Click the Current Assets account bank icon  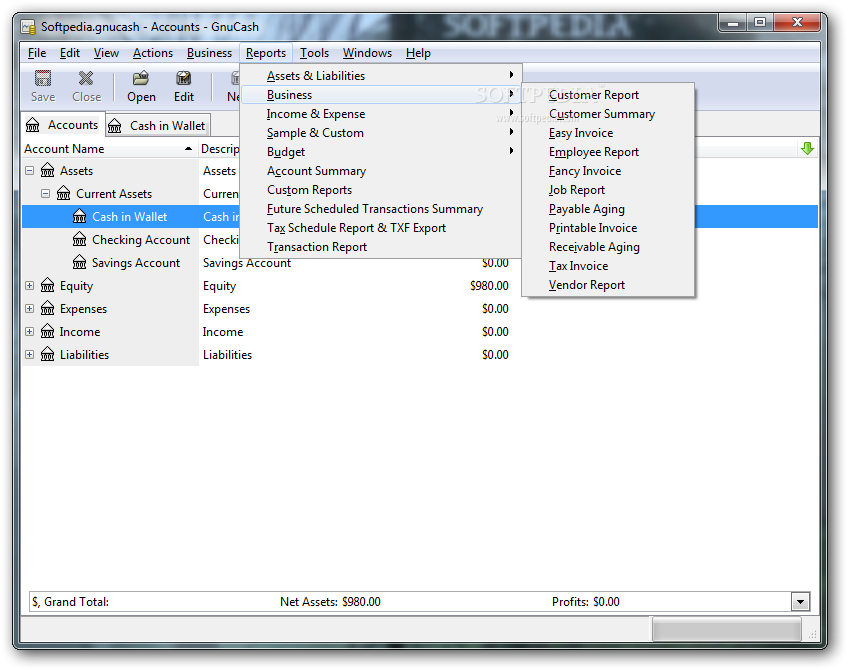click(x=64, y=194)
